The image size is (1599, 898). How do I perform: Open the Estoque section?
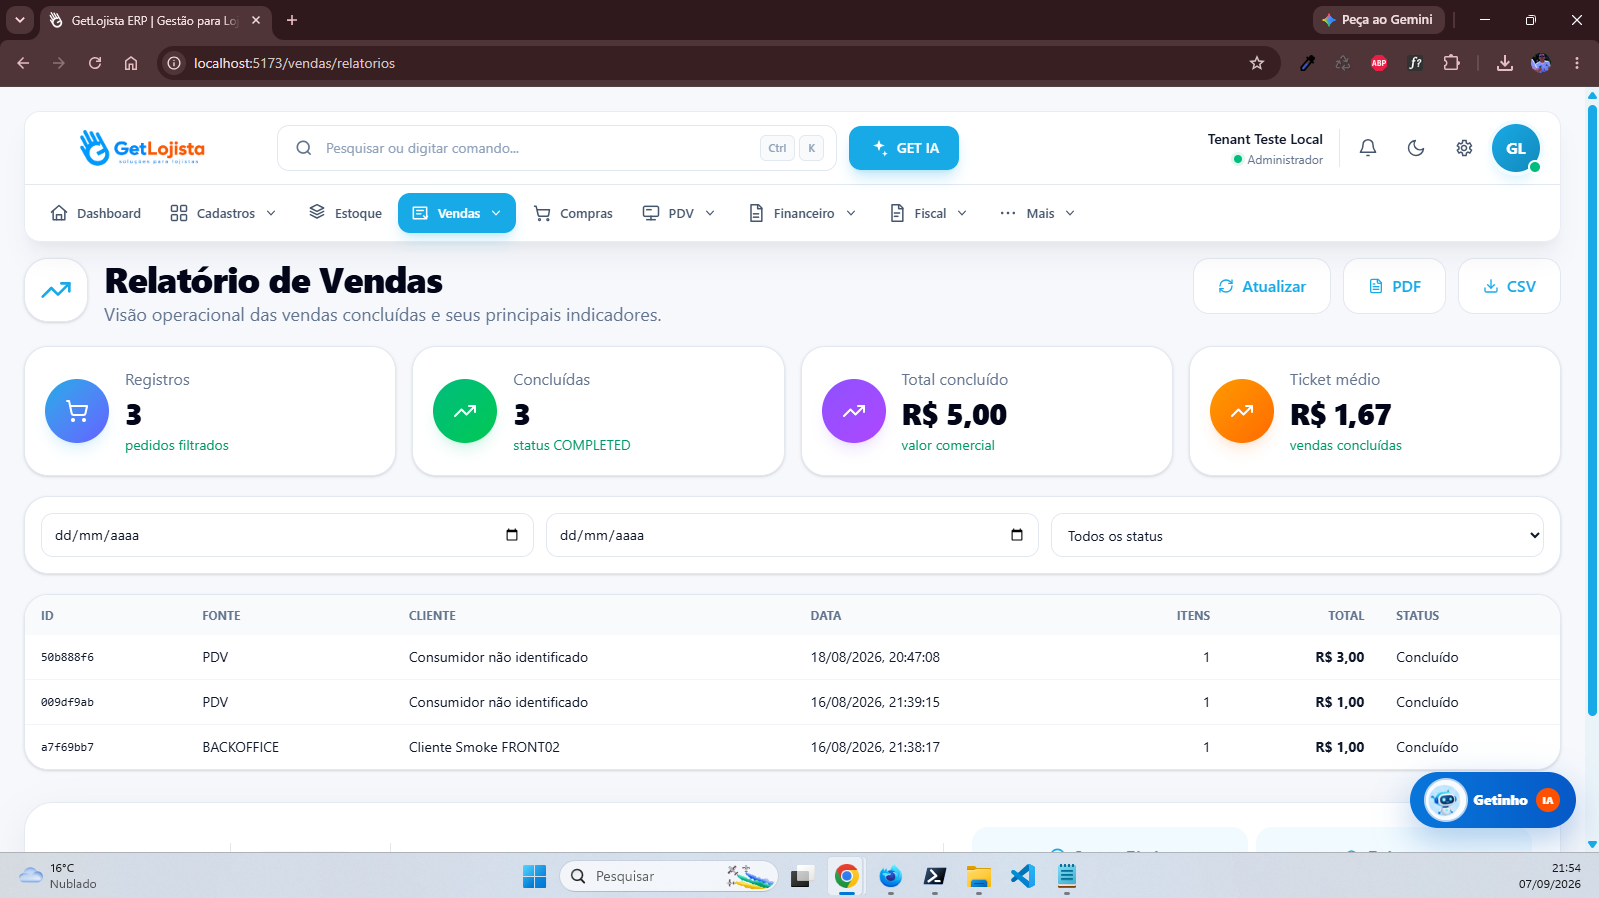point(346,213)
